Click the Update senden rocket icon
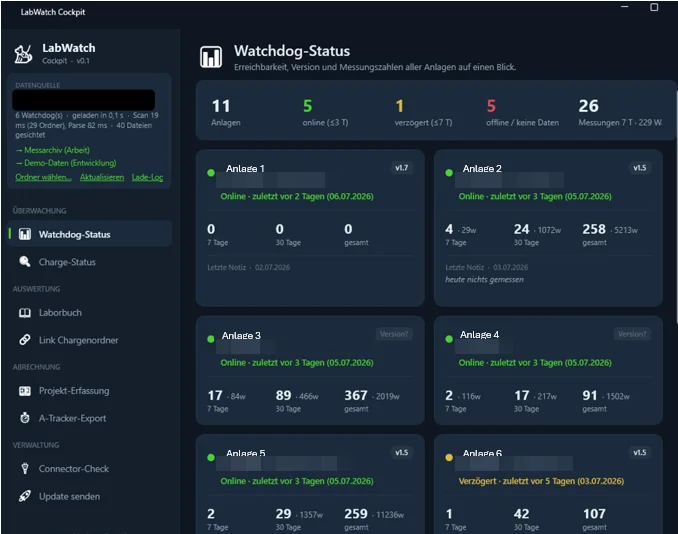Screen dimensions: 678x534 [x=25, y=496]
